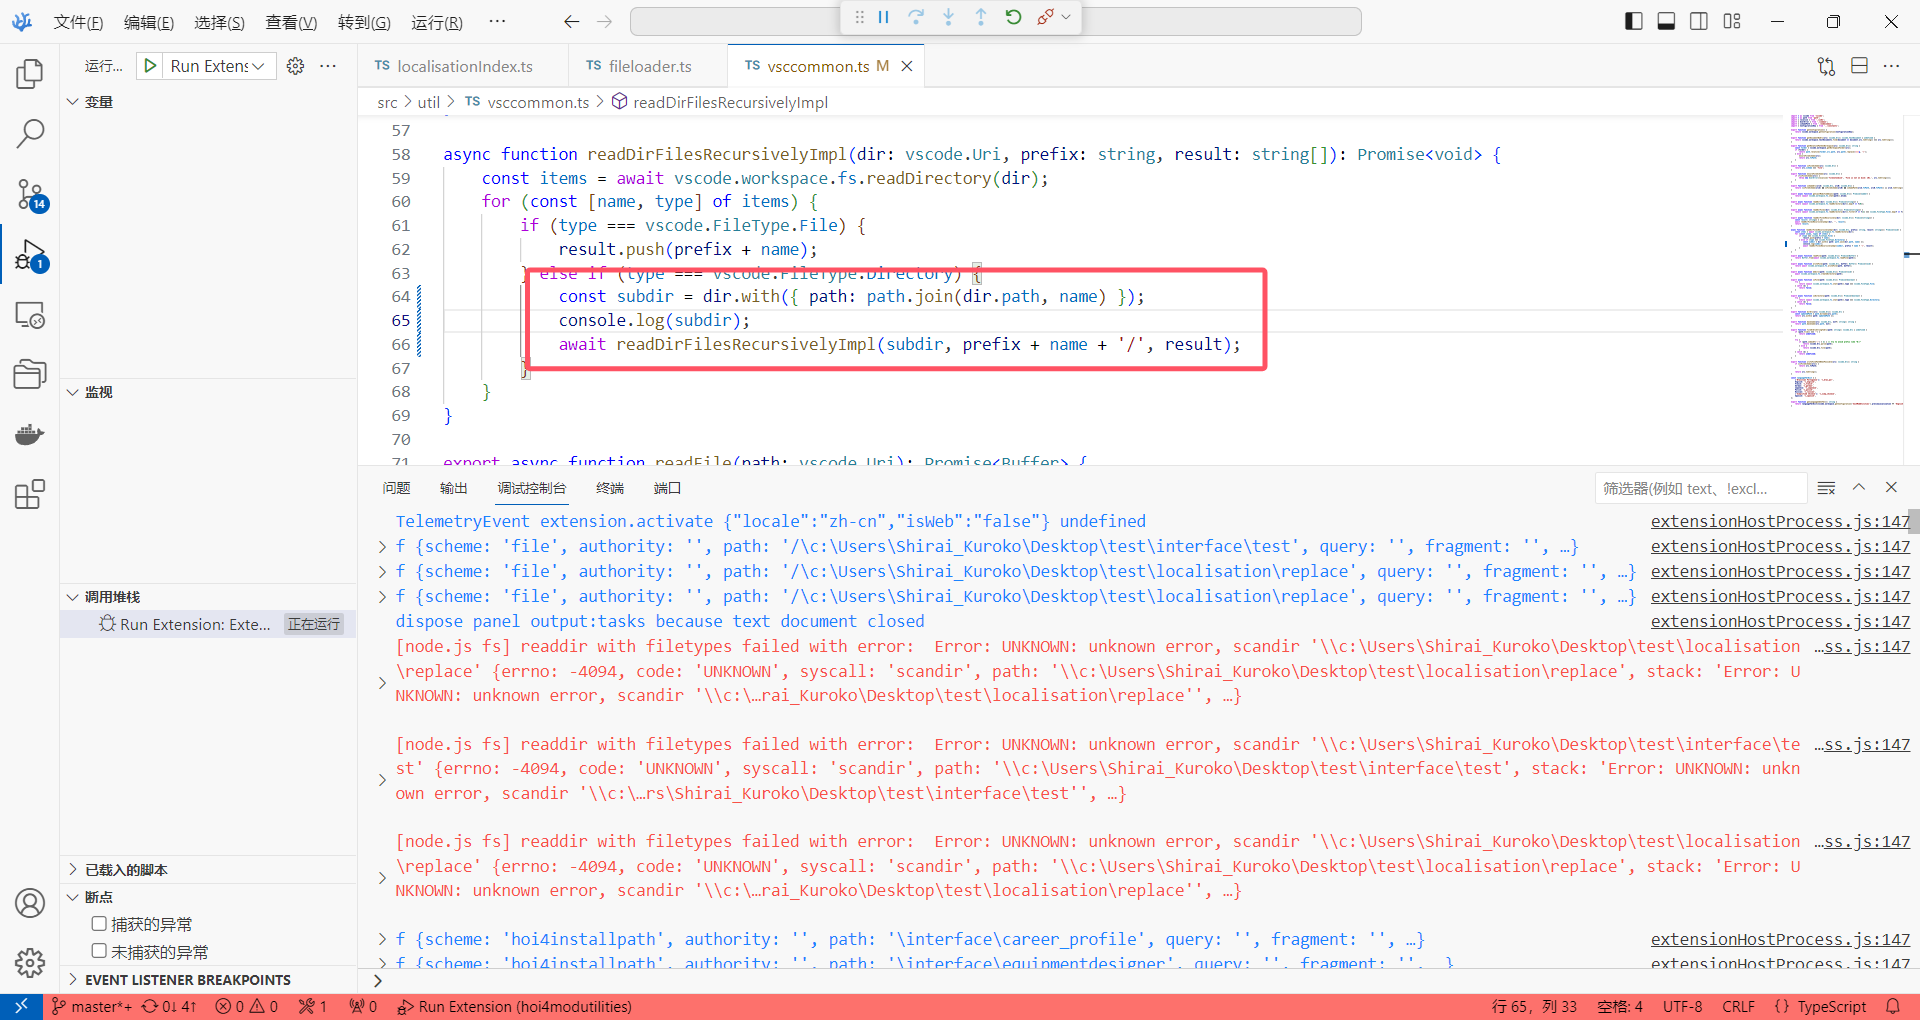Viewport: 1920px width, 1020px height.
Task: Click in the debug console filter field
Action: point(1700,488)
